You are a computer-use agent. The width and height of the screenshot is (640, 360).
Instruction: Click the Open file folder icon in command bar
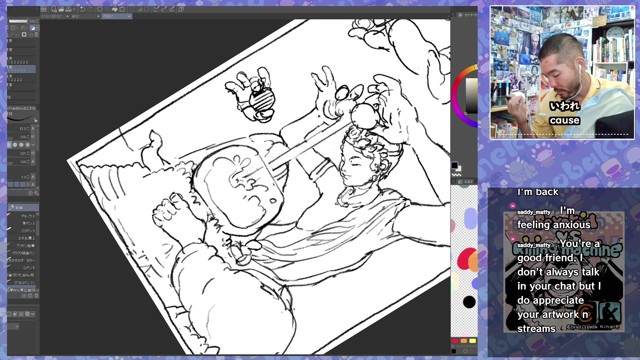coord(61,9)
